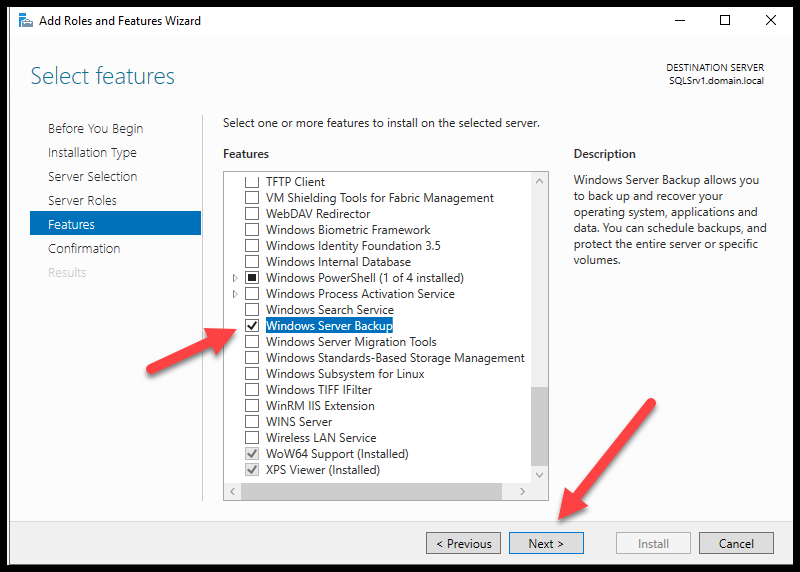Jump to the Confirmation step
The width and height of the screenshot is (800, 572).
tap(84, 248)
